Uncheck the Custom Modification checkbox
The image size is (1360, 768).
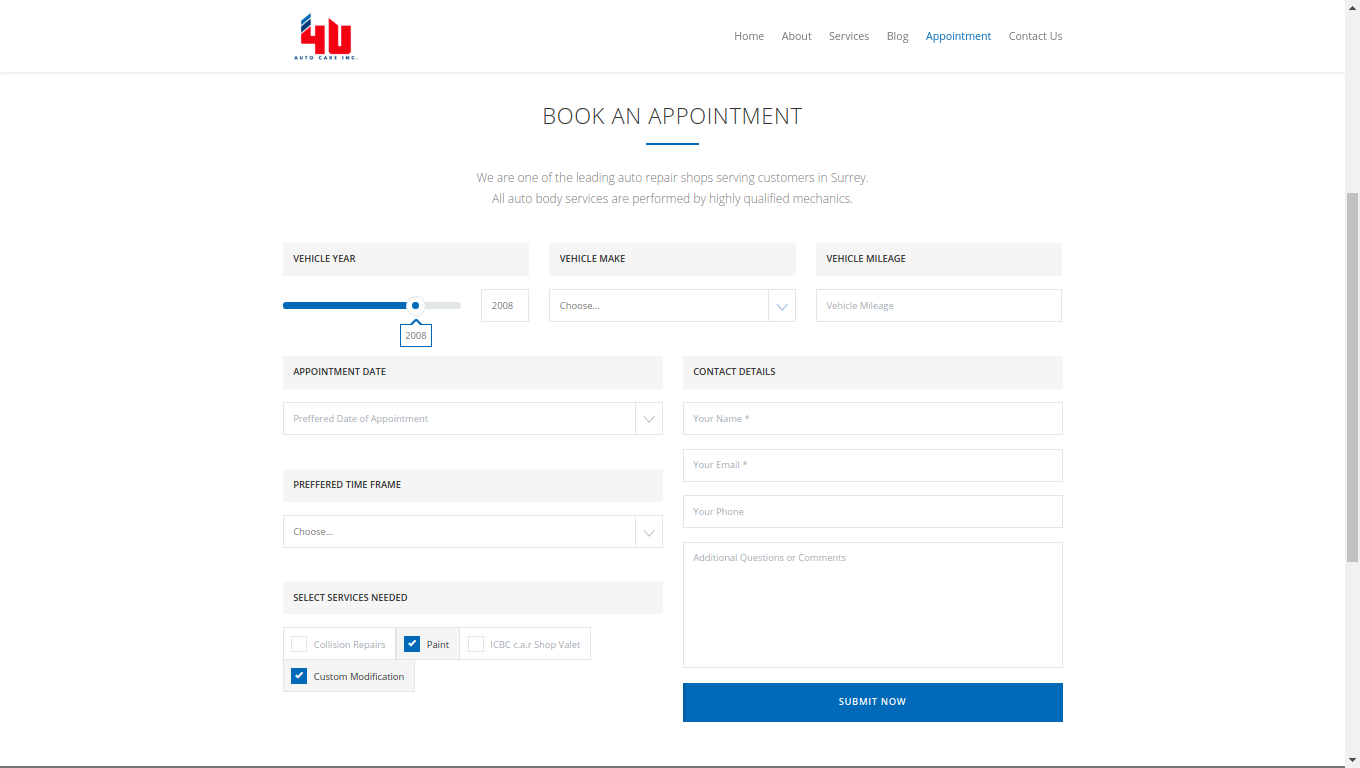click(x=299, y=676)
